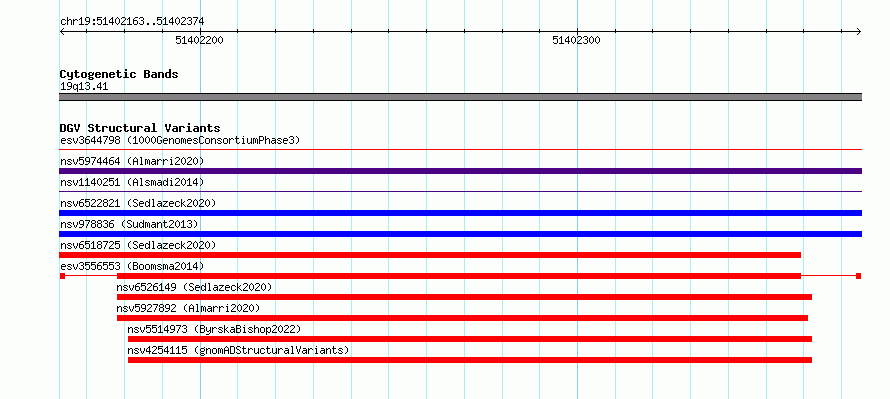The width and height of the screenshot is (890, 399).
Task: Open the nsv6518725 (Sedlazeck2020) label
Action: (x=138, y=245)
